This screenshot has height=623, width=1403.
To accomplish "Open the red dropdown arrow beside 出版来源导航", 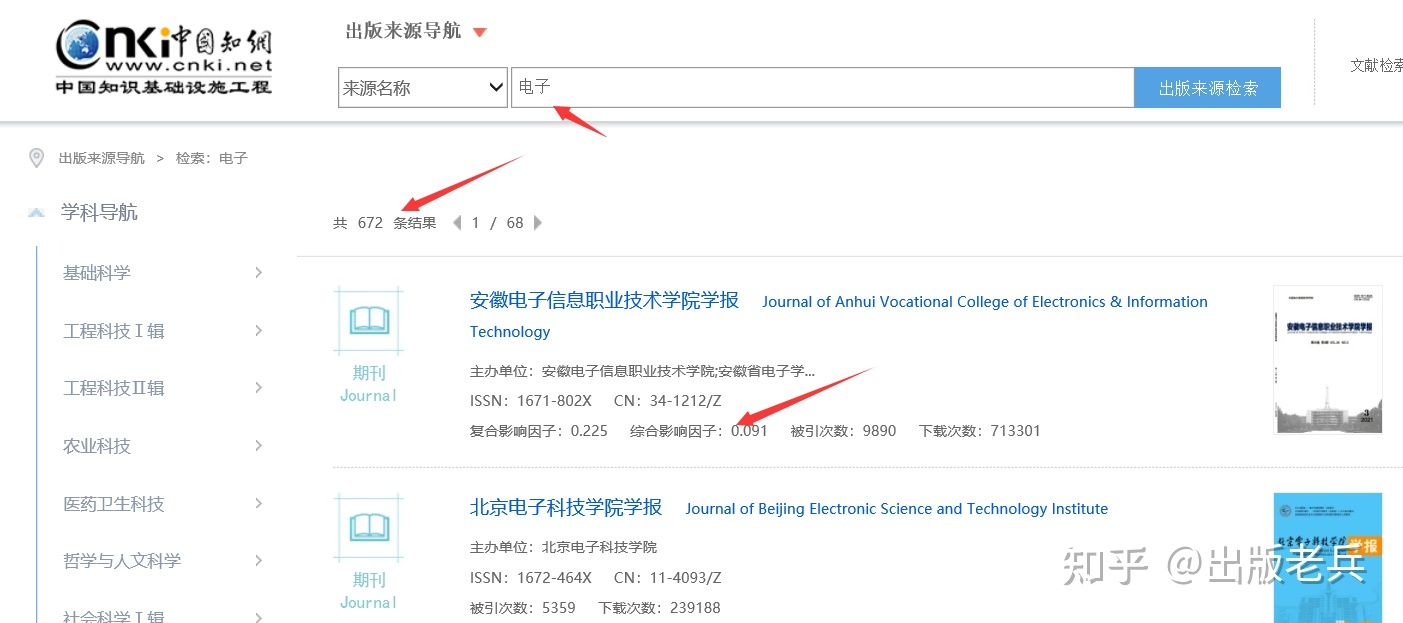I will tap(480, 31).
